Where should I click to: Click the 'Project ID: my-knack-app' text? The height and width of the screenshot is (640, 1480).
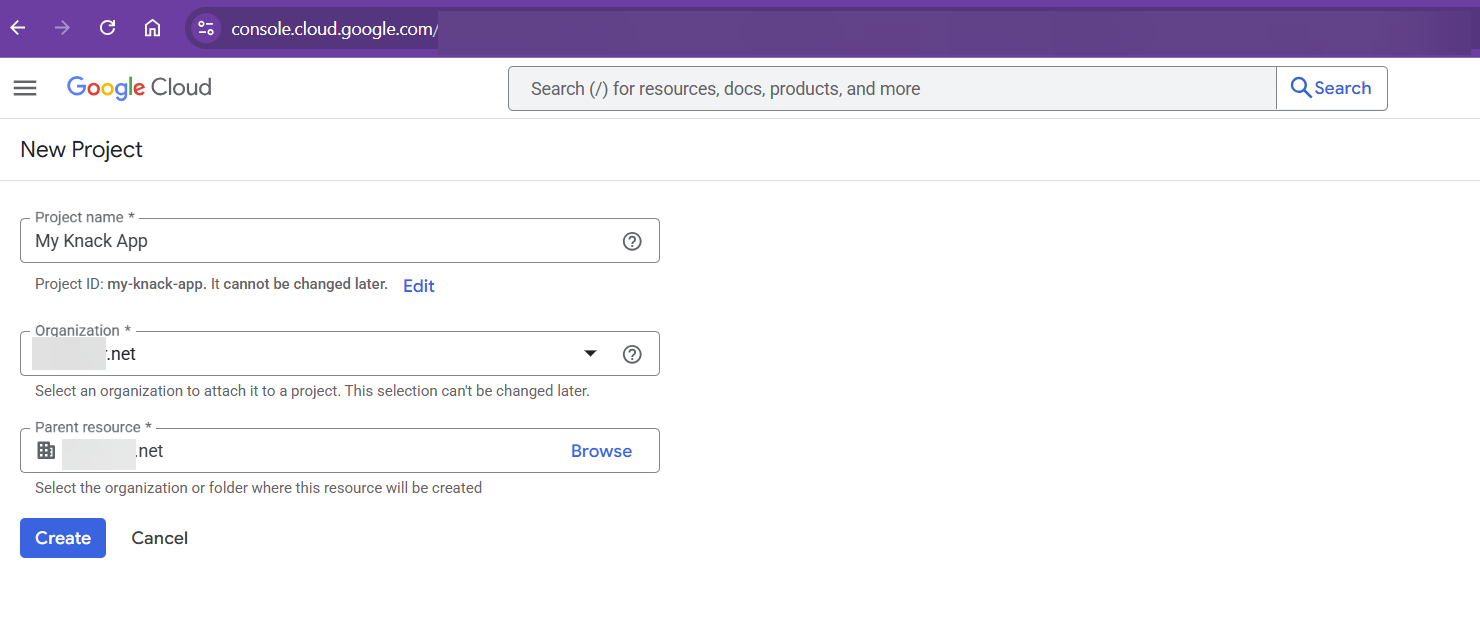tap(120, 284)
